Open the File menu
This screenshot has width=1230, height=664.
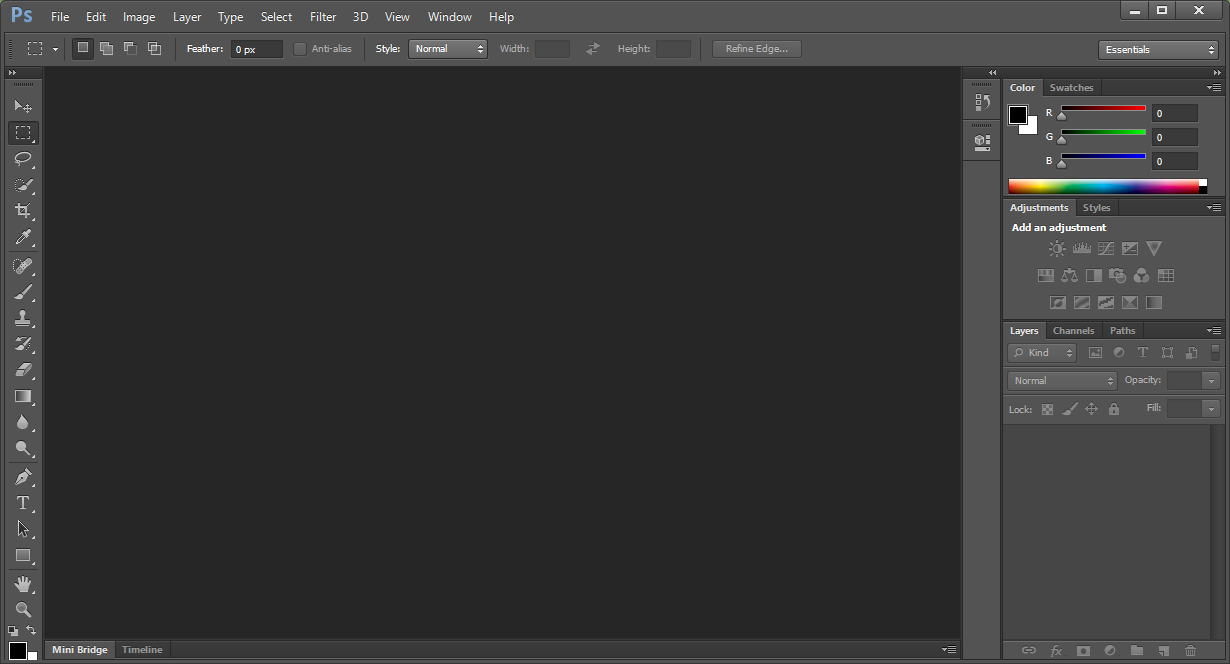60,17
